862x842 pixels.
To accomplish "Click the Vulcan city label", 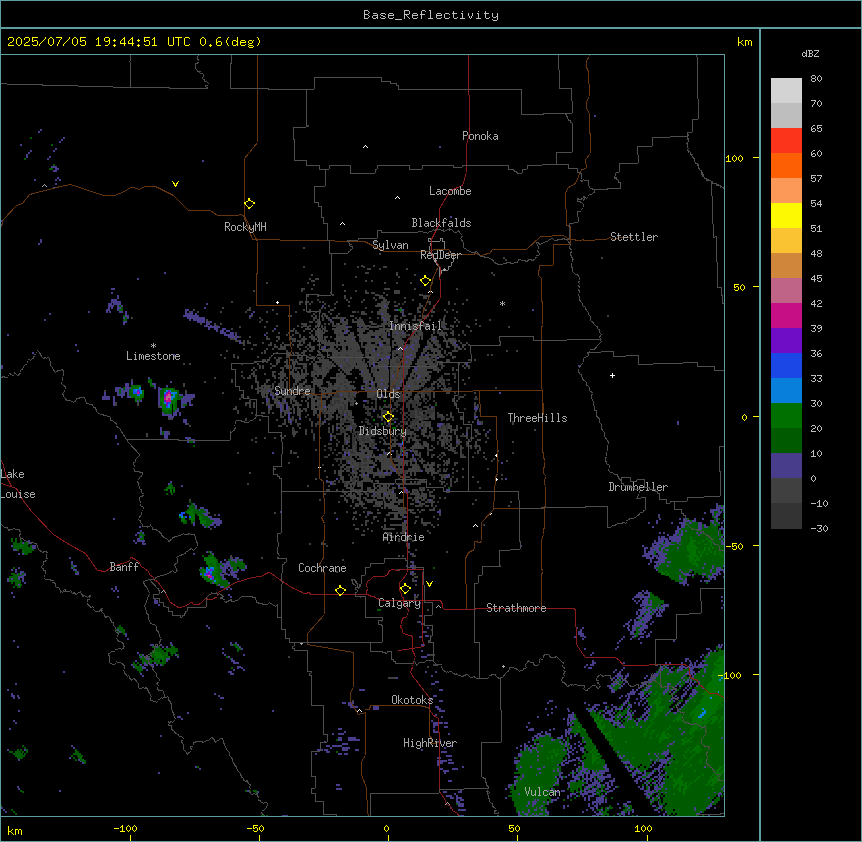I will coord(542,792).
